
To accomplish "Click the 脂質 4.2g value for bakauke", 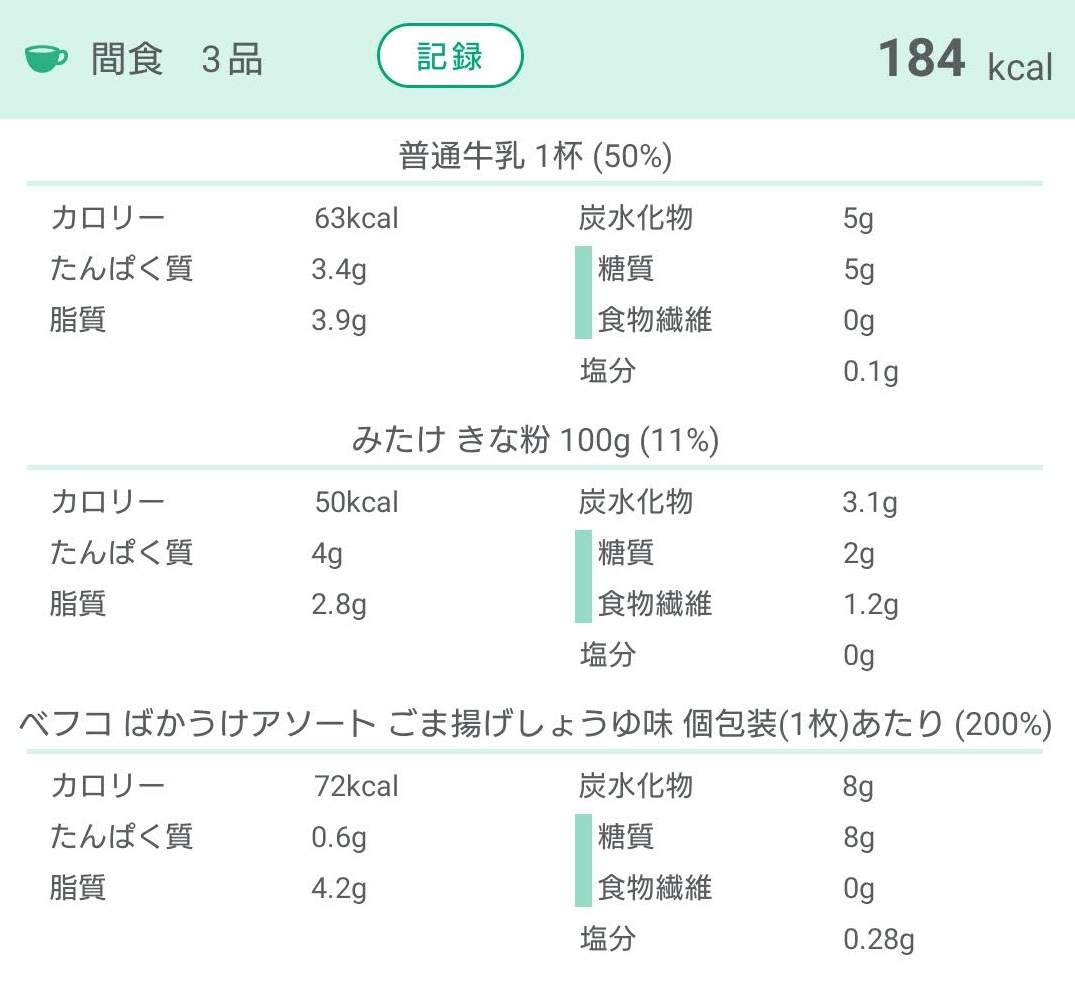I will coord(339,889).
